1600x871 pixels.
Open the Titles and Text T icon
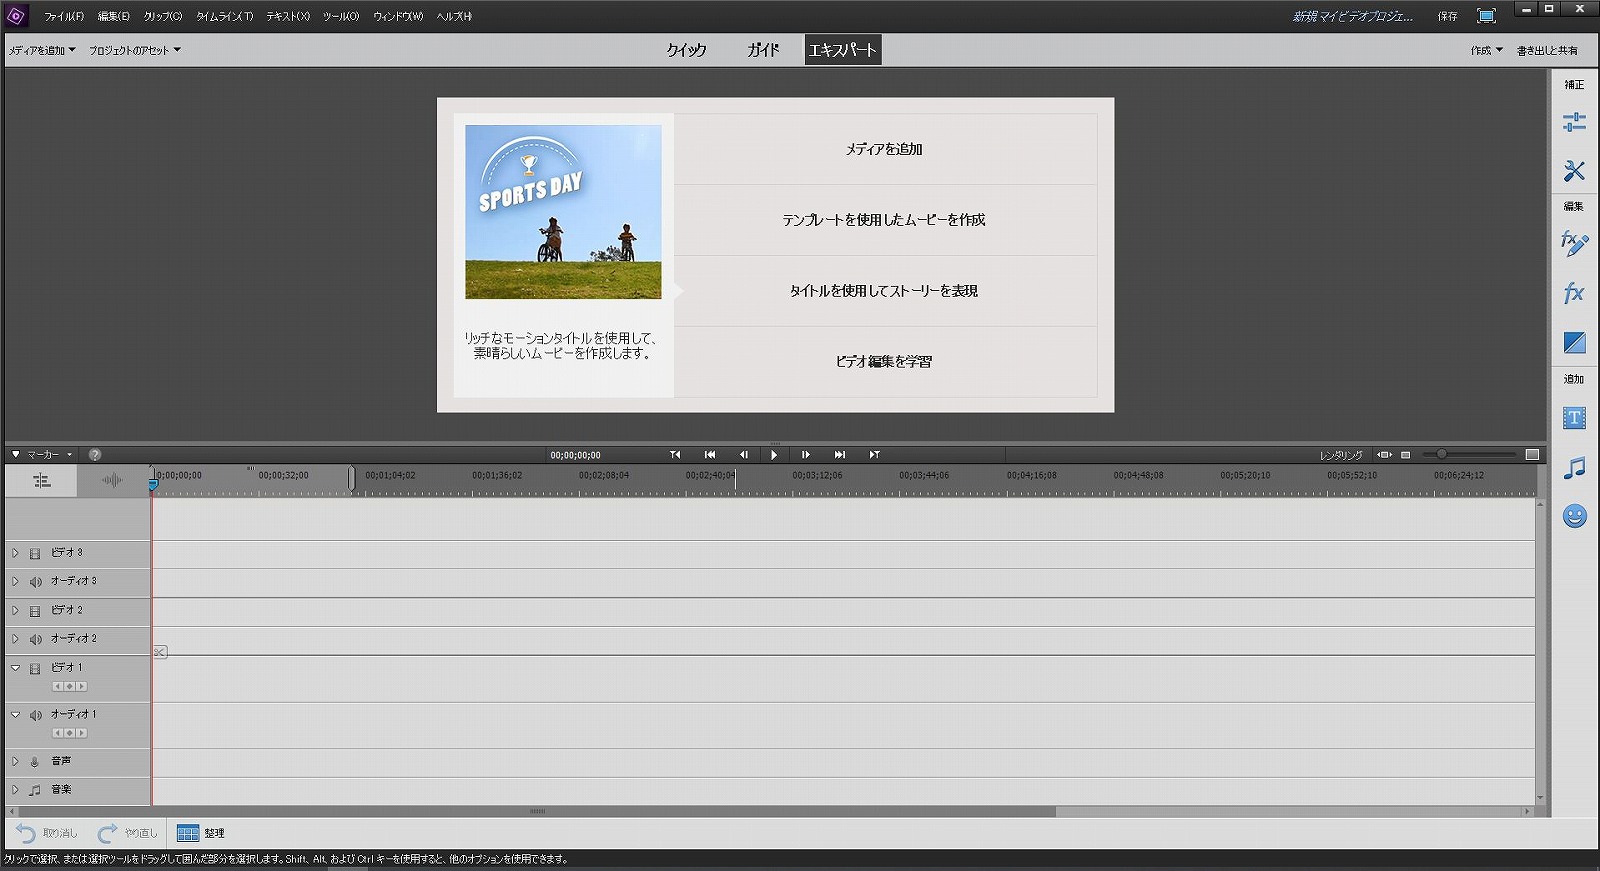[x=1574, y=418]
